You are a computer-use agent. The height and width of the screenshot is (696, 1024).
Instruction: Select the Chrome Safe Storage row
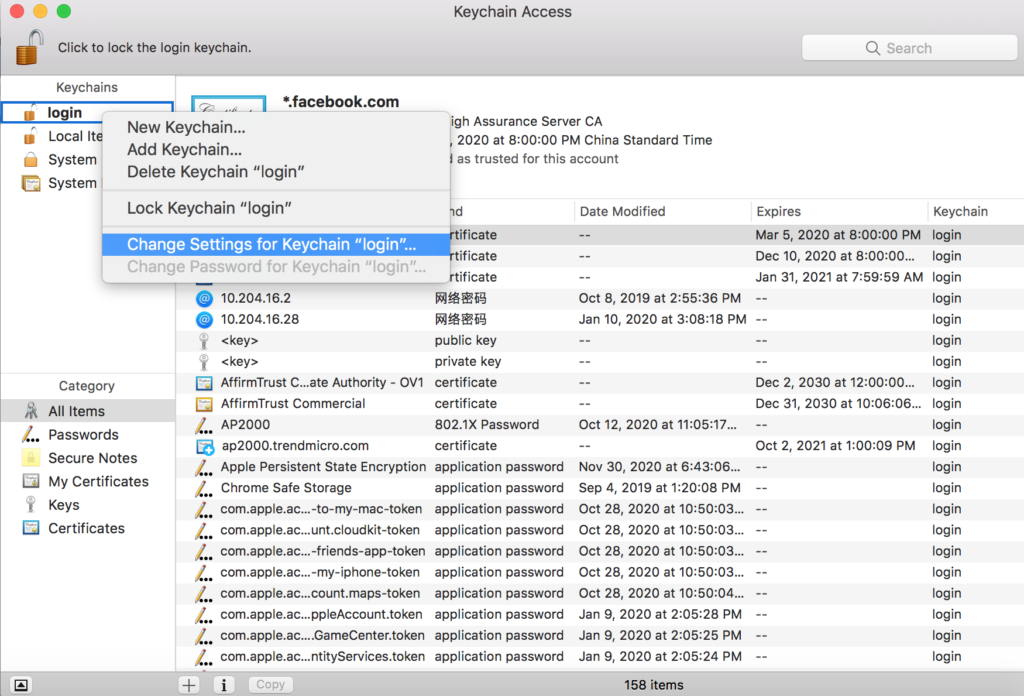(286, 488)
